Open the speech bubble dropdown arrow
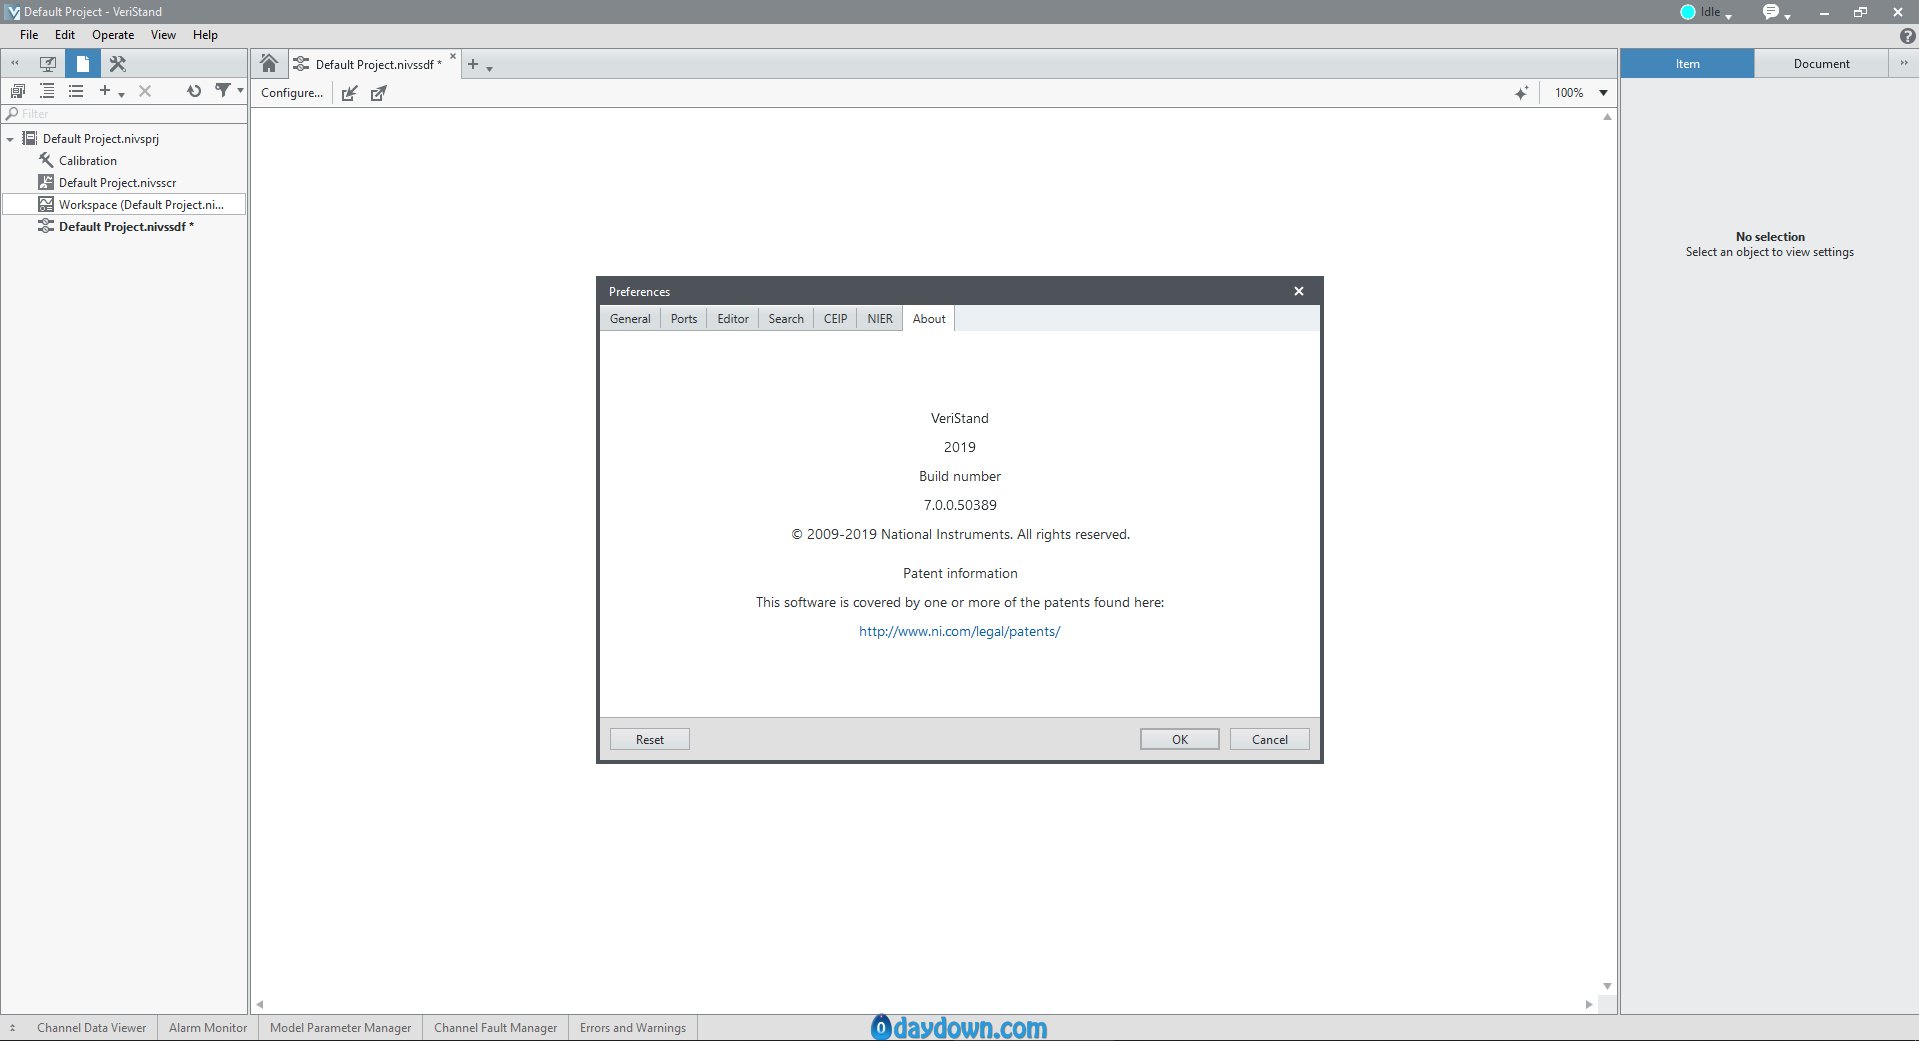This screenshot has height=1041, width=1919. click(x=1787, y=15)
